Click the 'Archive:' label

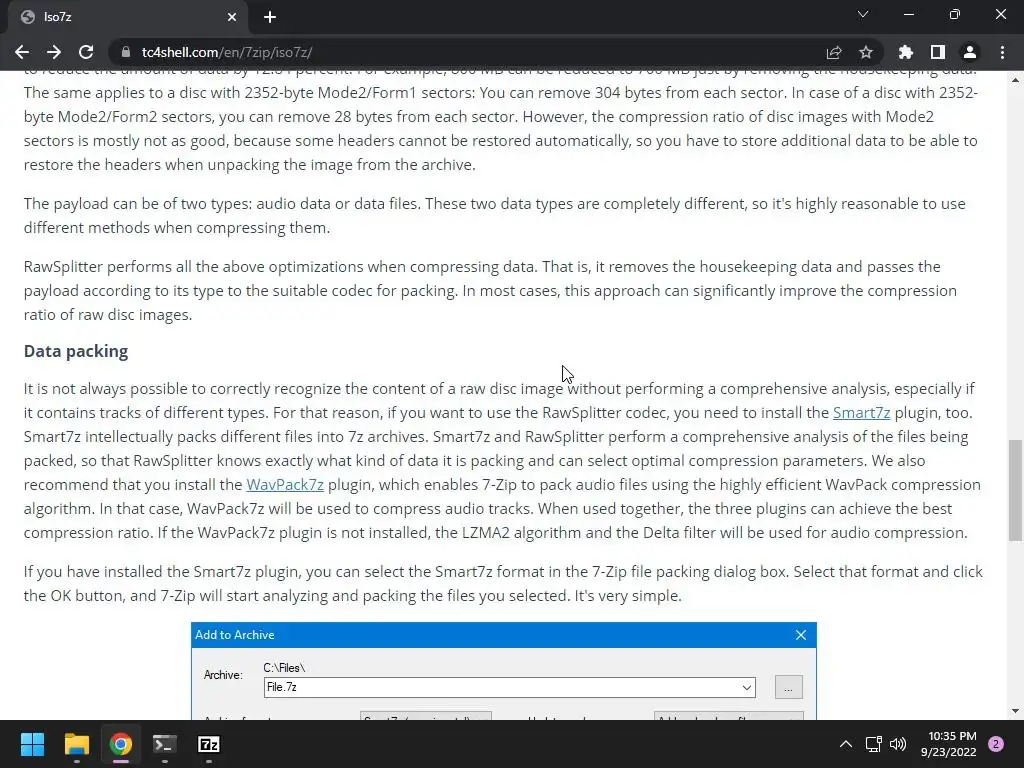[223, 675]
